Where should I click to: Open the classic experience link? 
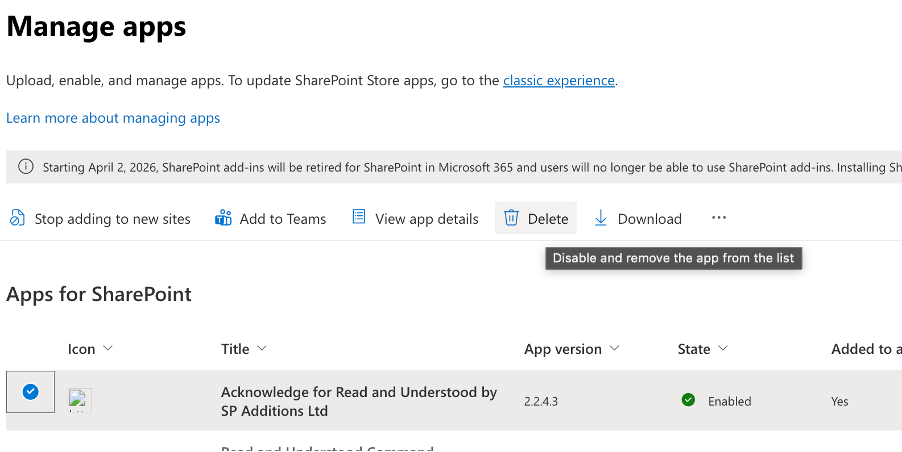[559, 81]
